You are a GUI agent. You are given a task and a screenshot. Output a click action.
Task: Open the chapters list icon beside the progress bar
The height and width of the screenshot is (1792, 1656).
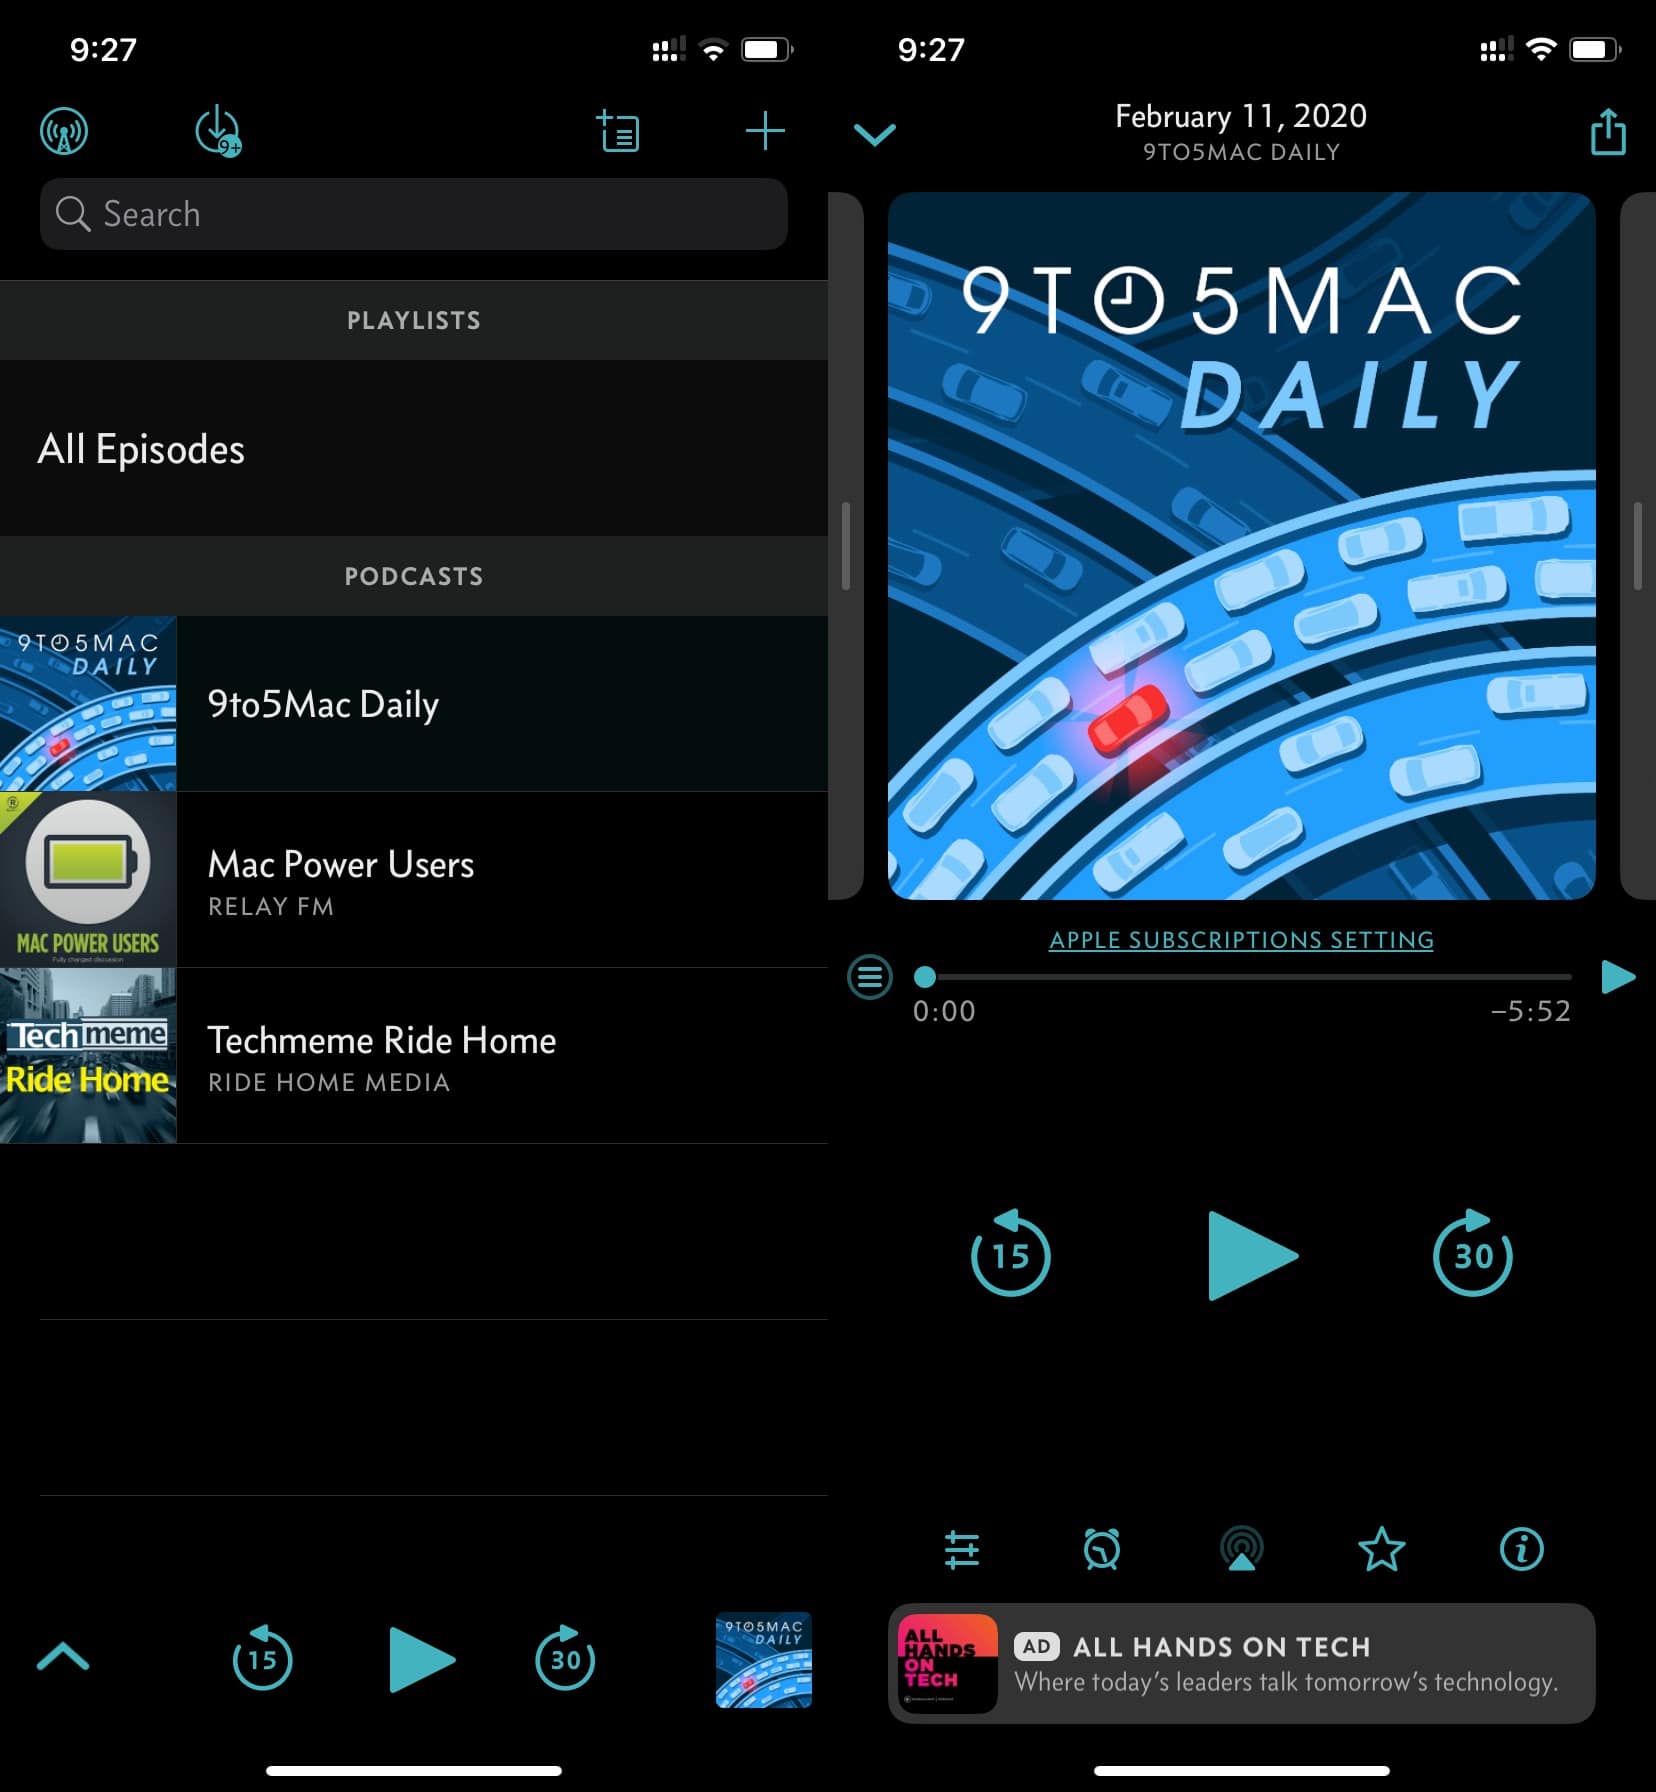(869, 977)
